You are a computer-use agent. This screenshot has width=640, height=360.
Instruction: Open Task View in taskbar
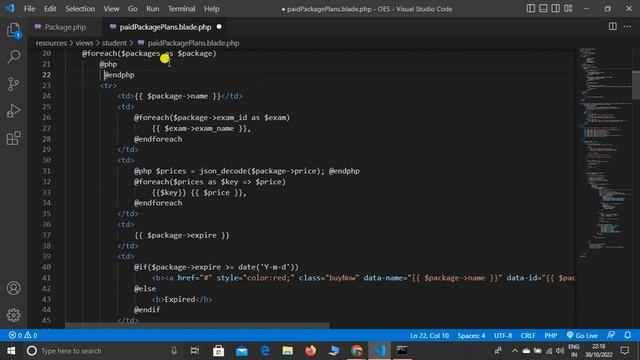[x=195, y=351]
